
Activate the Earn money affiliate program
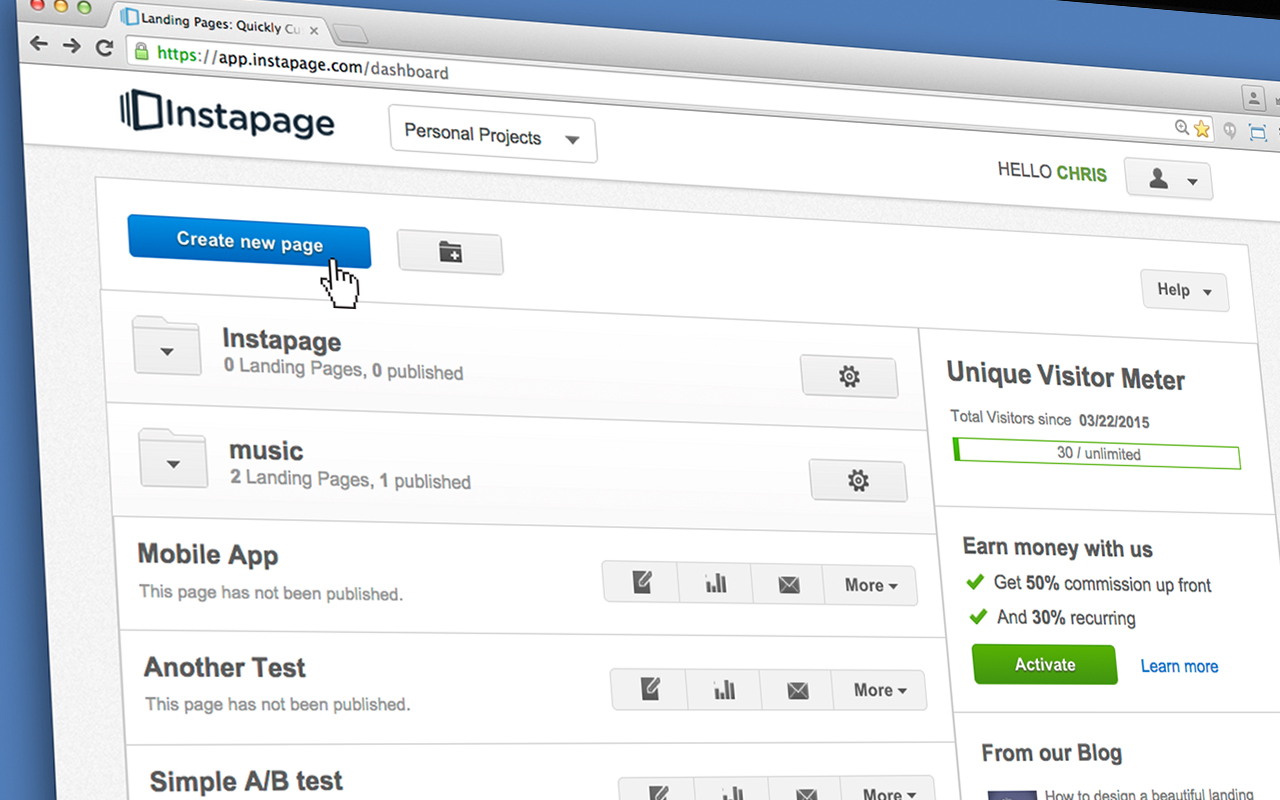pyautogui.click(x=1044, y=664)
